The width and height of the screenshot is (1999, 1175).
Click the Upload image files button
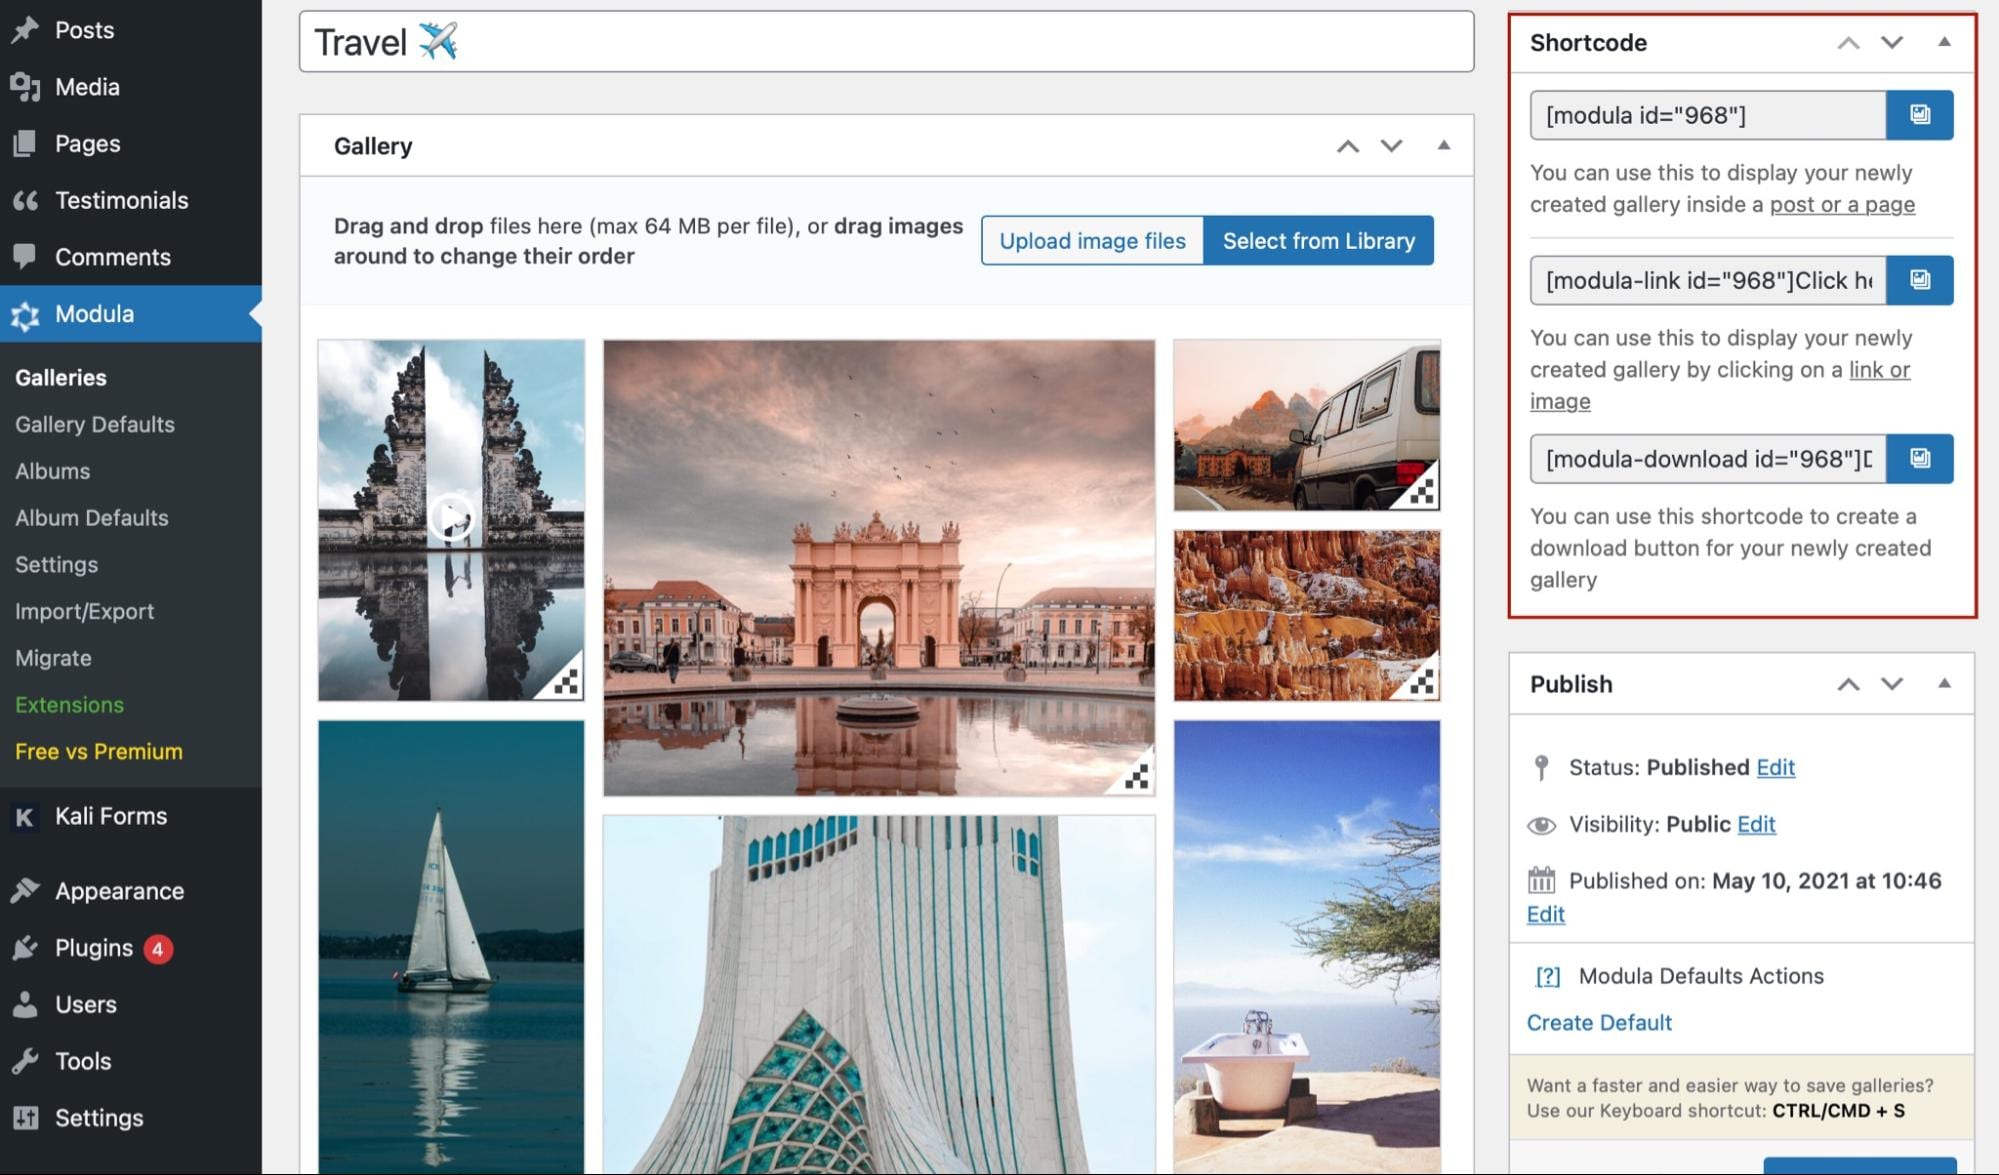point(1091,240)
